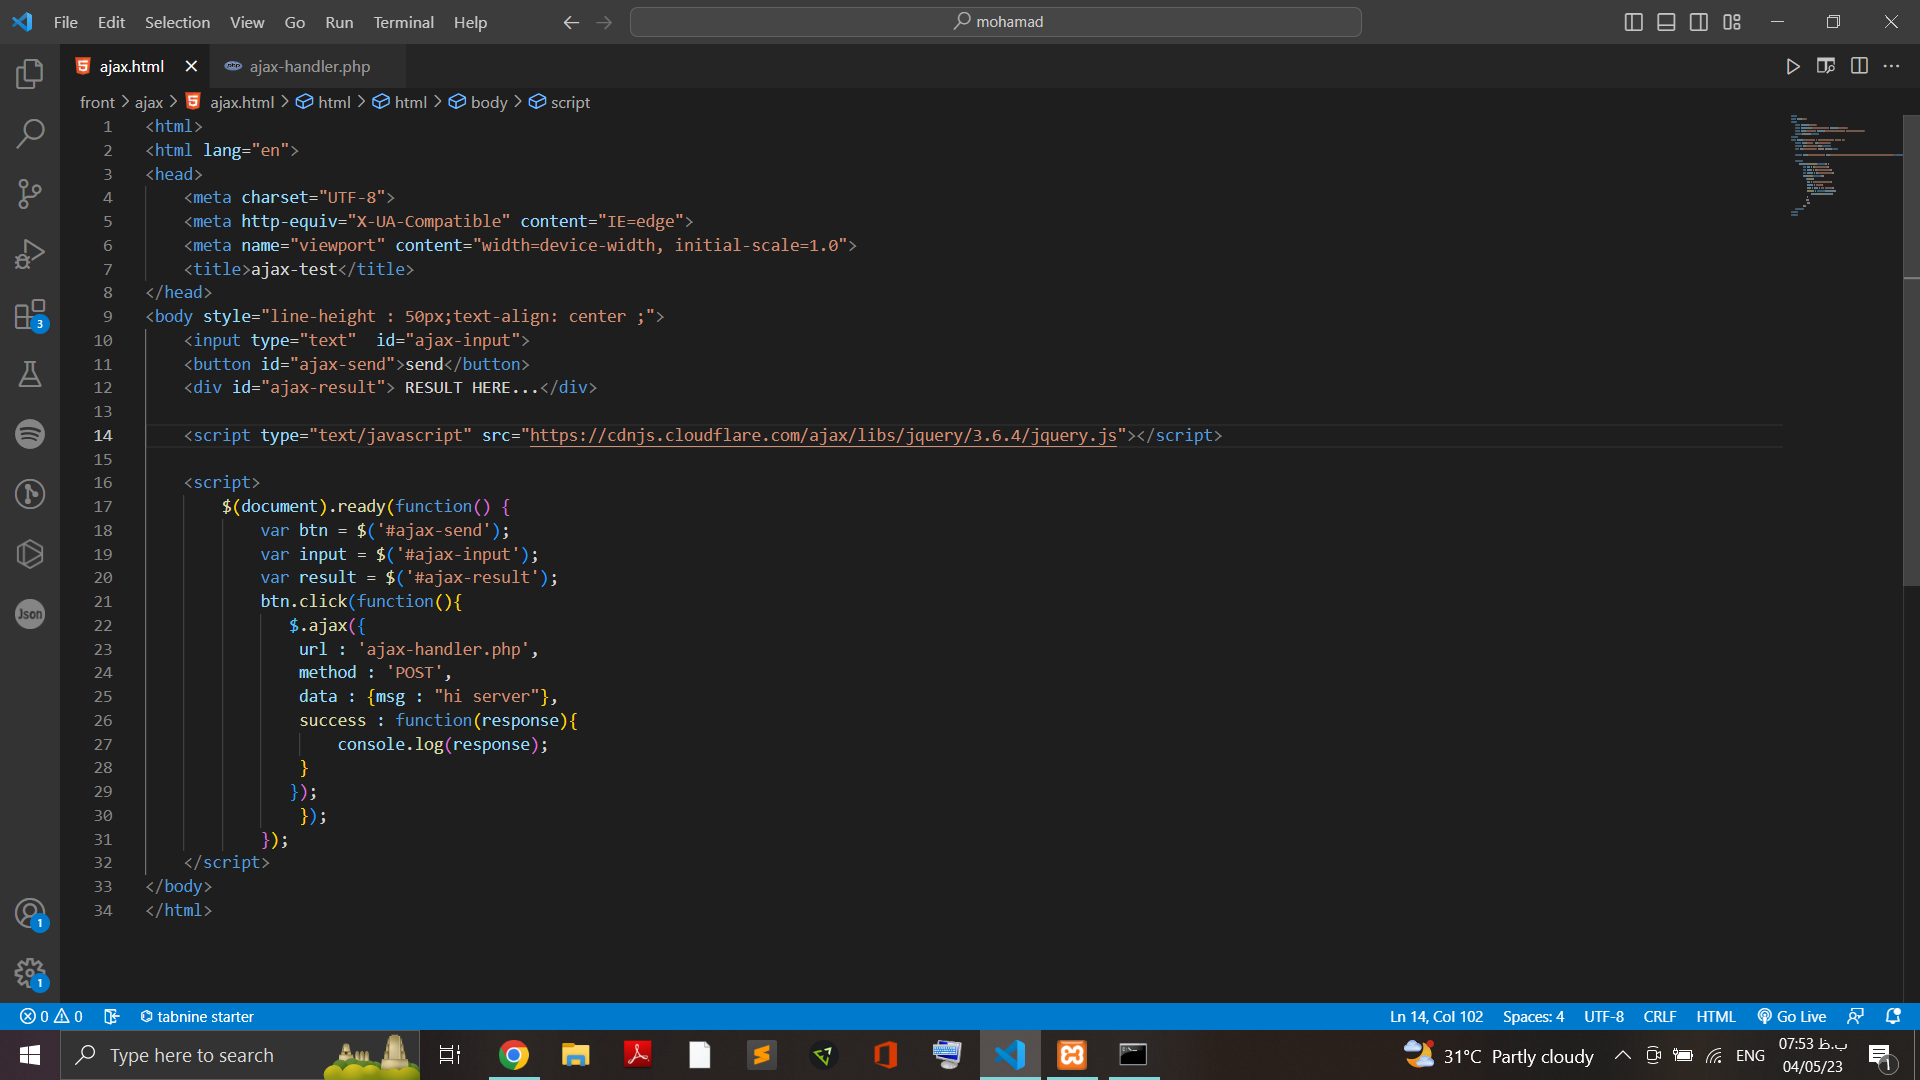Open File Explorer from taskbar
Viewport: 1920px width, 1080px height.
(x=575, y=1055)
